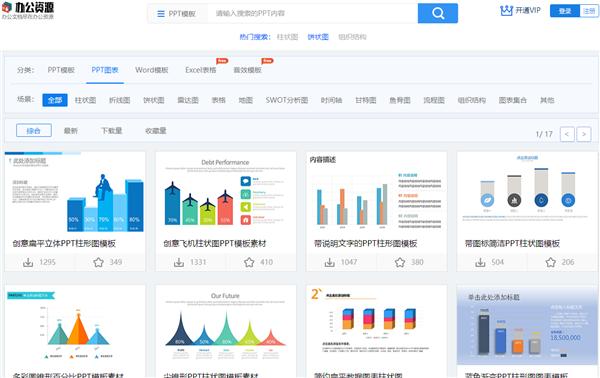Viewport: 600px width, 378px height.
Task: Click the blue magnifier search button
Action: point(437,13)
